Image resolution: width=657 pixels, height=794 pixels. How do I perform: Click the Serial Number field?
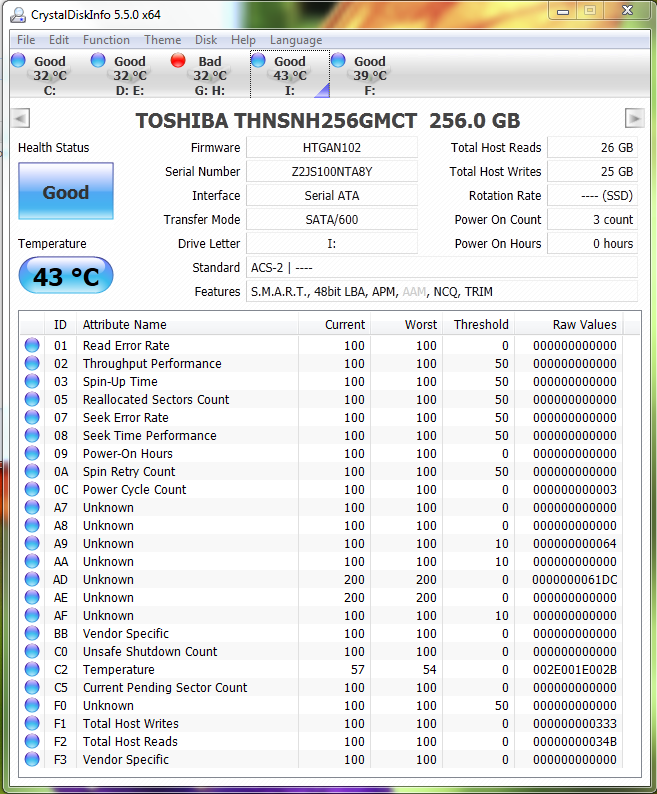pos(330,172)
